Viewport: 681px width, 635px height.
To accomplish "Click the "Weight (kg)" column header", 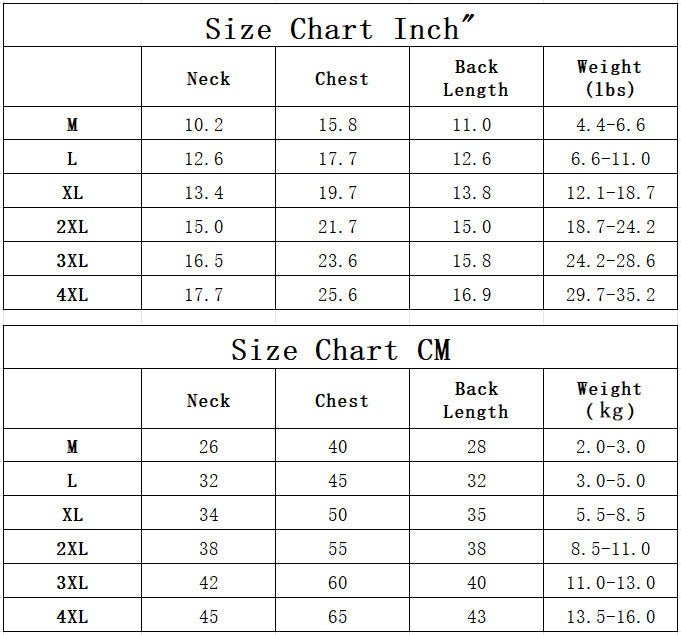I will [609, 400].
